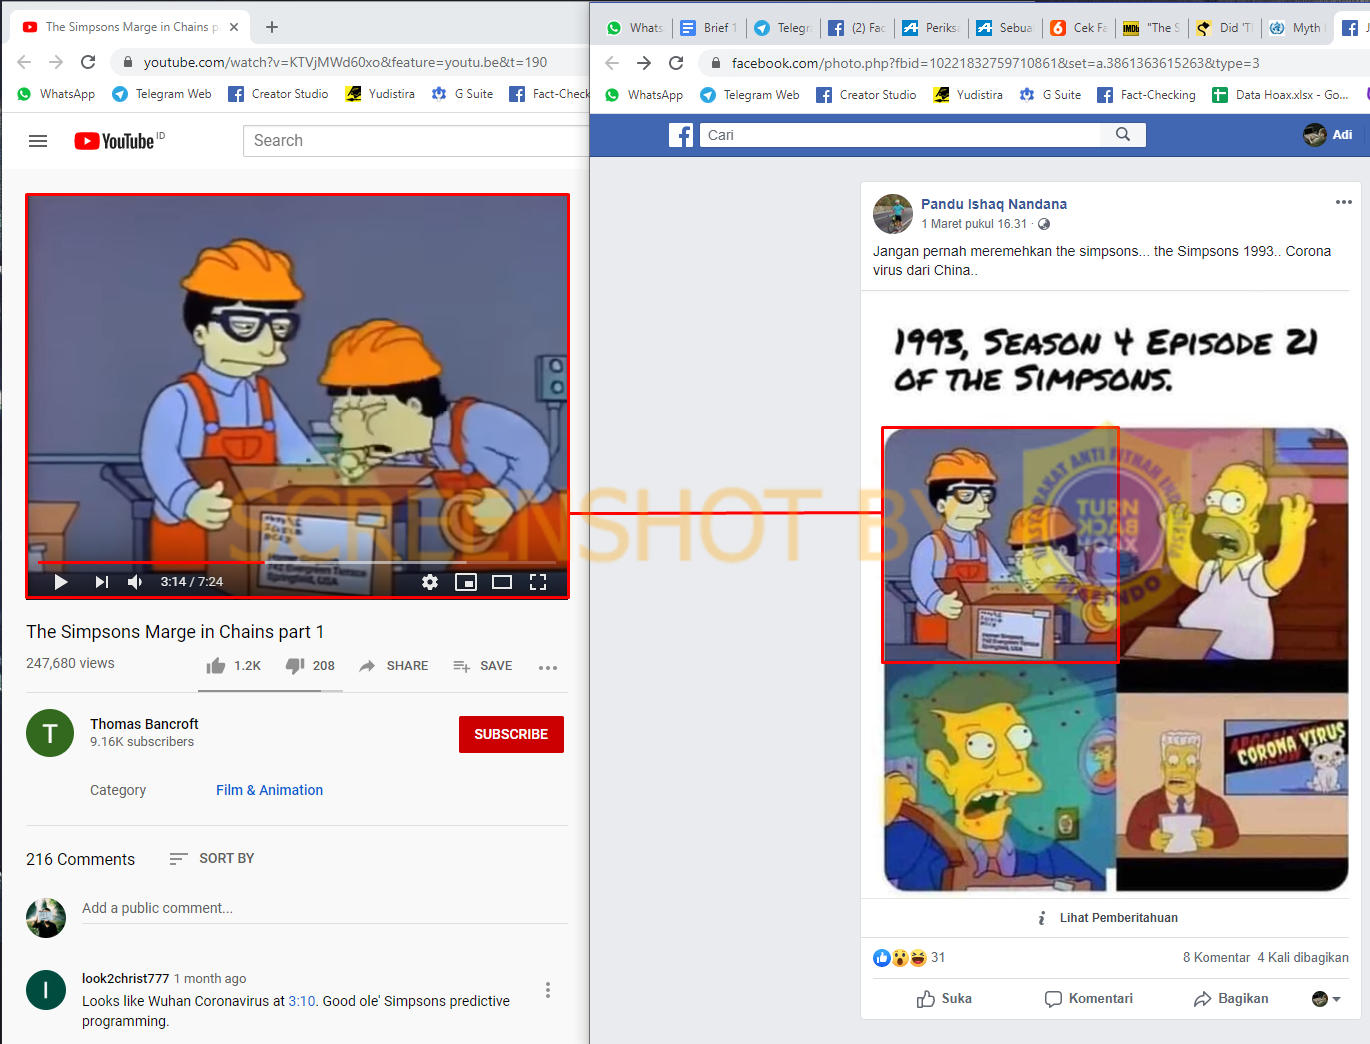Focus the YouTube Search field
This screenshot has width=1370, height=1044.
(x=415, y=141)
